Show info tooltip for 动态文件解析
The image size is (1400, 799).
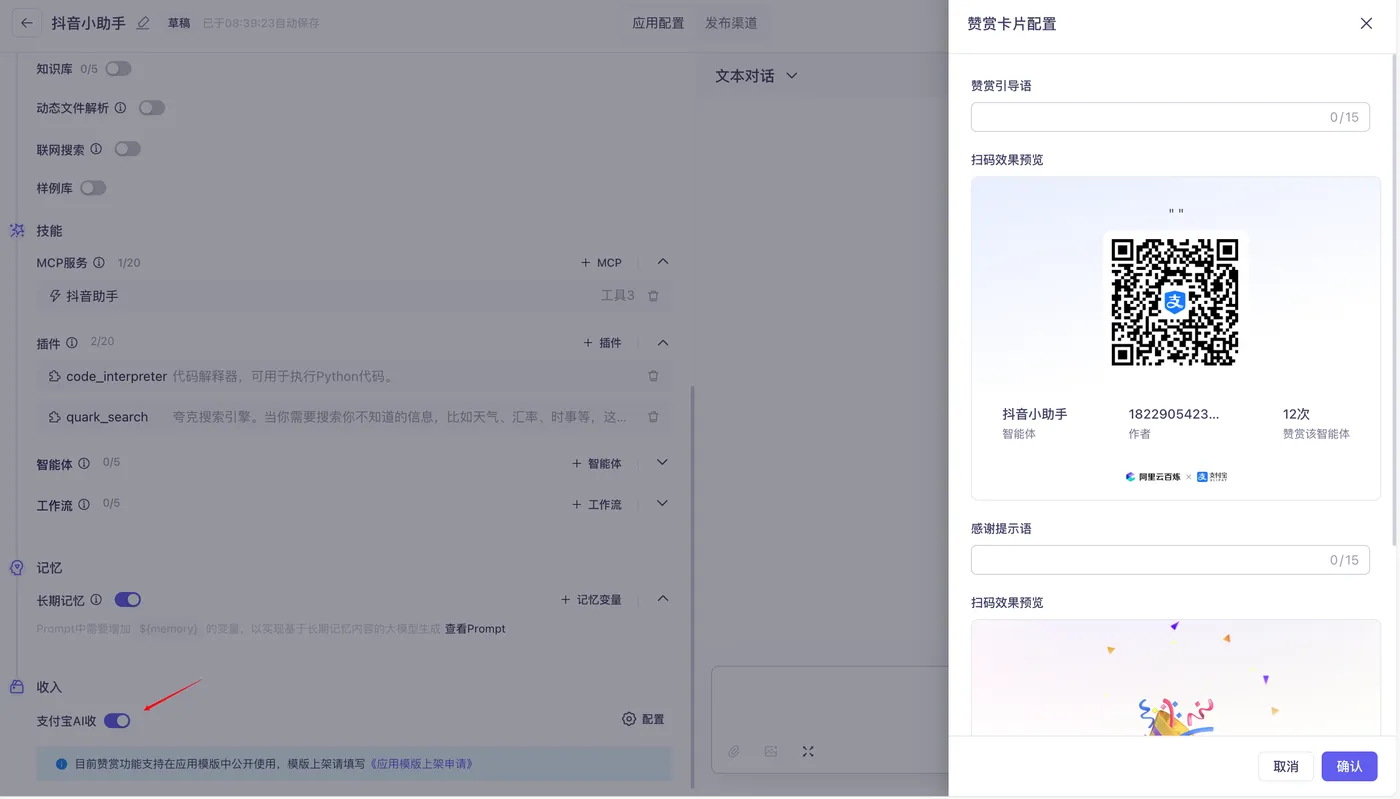[120, 108]
